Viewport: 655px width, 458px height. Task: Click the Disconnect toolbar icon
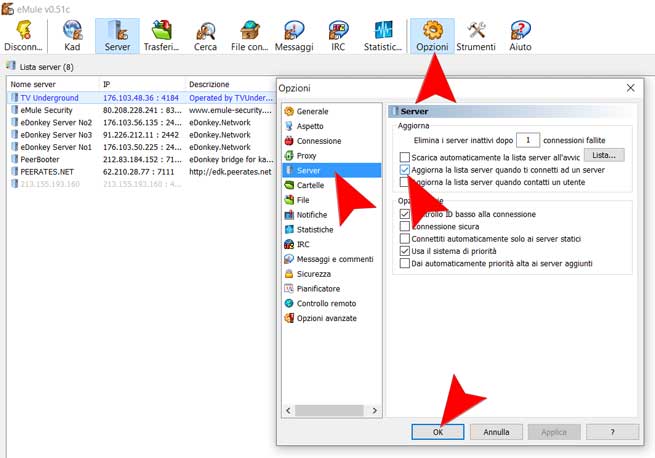(x=23, y=36)
